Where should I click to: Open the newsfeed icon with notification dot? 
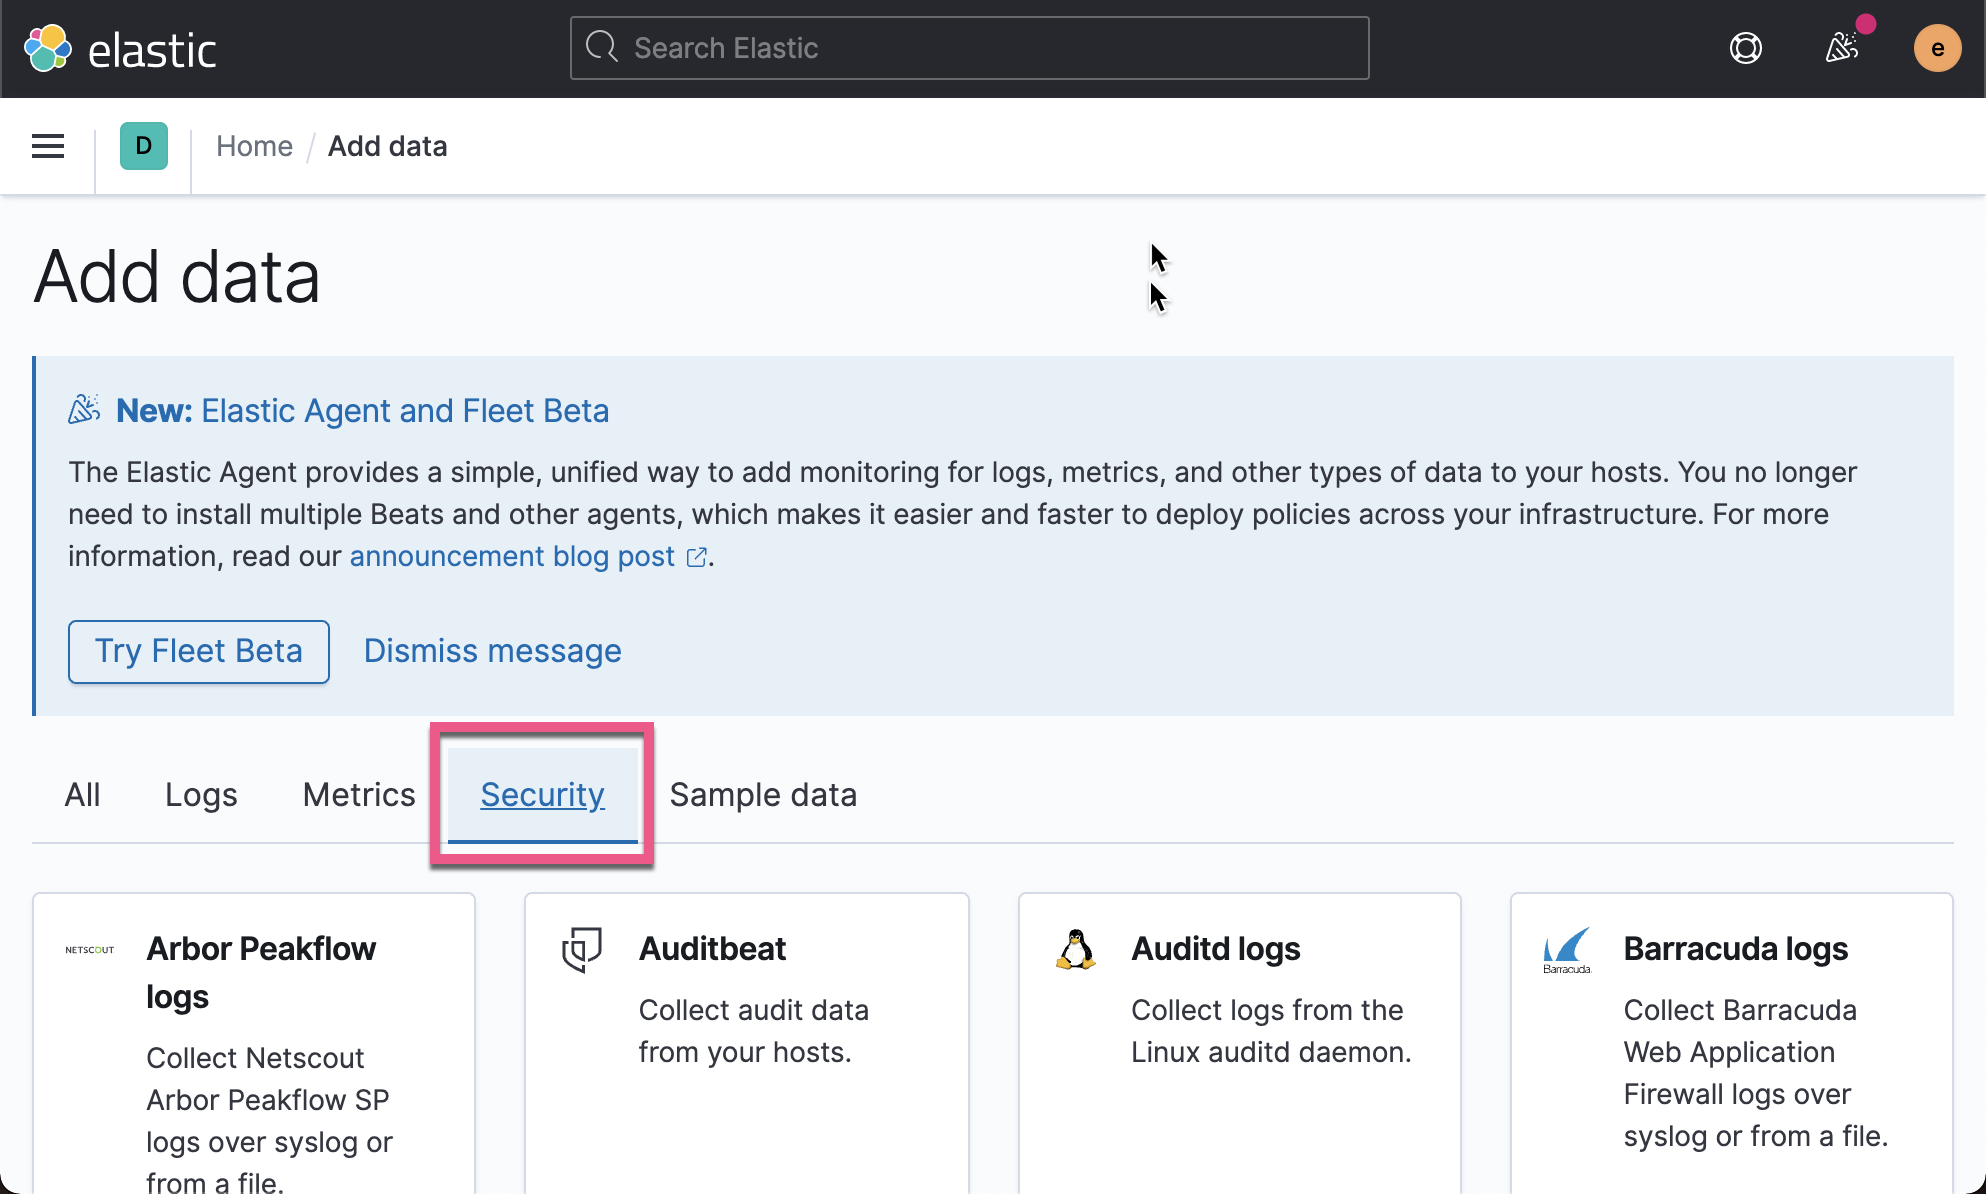(1843, 47)
